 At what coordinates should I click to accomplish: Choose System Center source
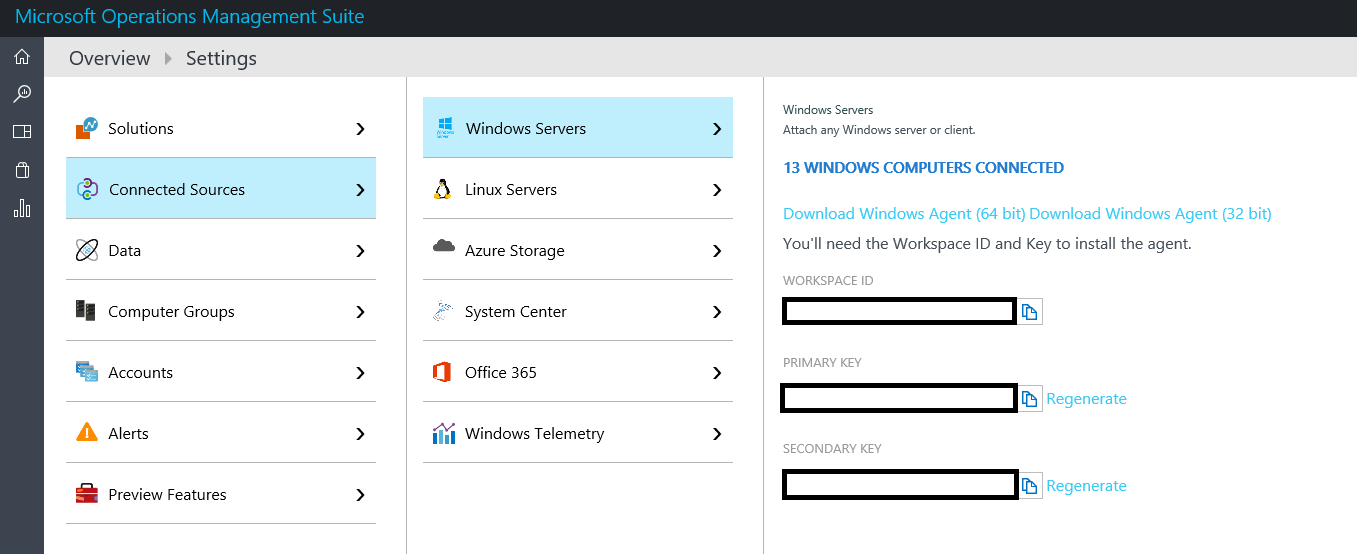pos(578,311)
